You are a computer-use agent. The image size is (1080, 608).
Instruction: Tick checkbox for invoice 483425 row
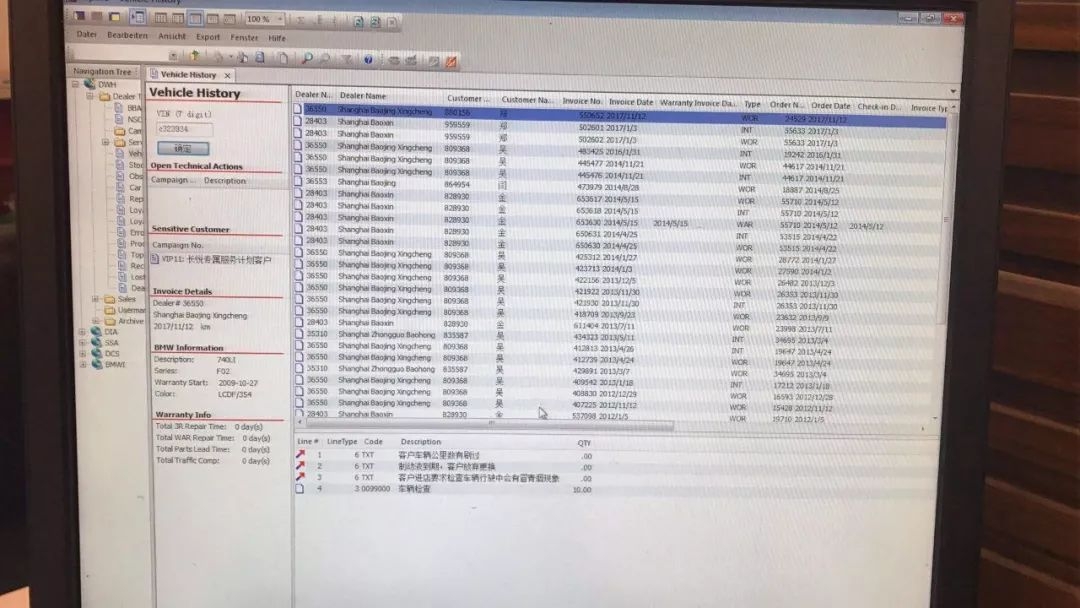click(298, 145)
